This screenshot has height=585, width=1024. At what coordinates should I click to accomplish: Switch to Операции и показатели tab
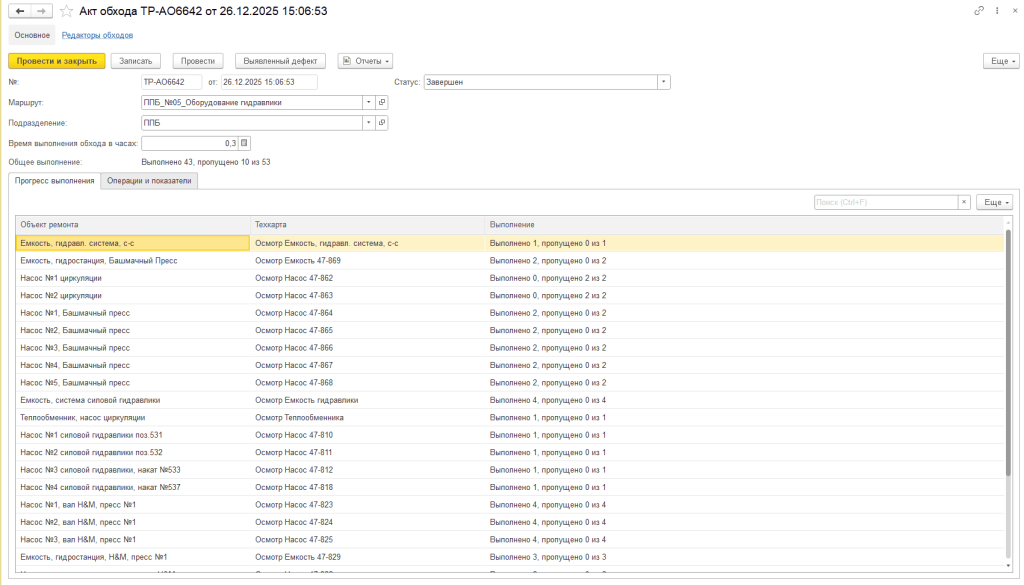point(149,181)
